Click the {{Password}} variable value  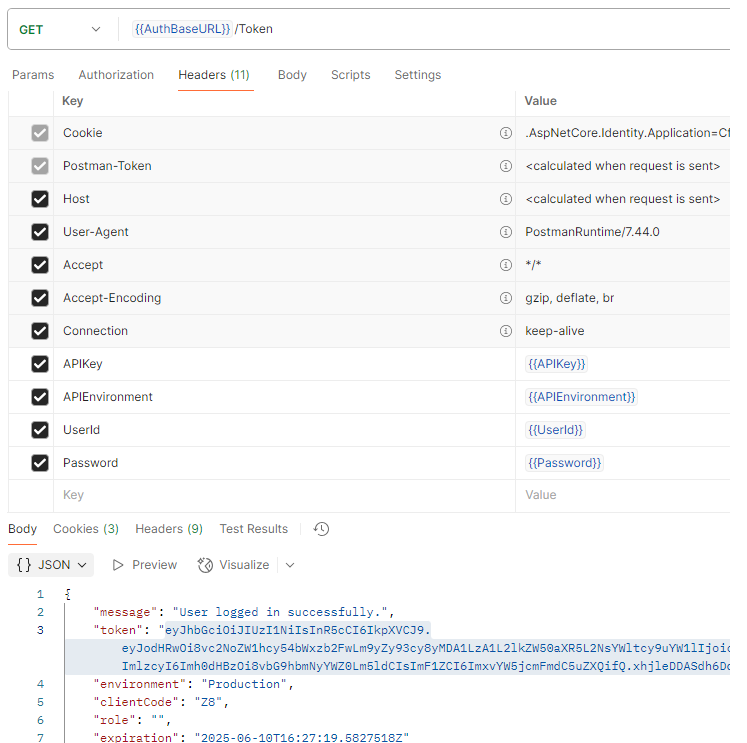click(x=565, y=463)
